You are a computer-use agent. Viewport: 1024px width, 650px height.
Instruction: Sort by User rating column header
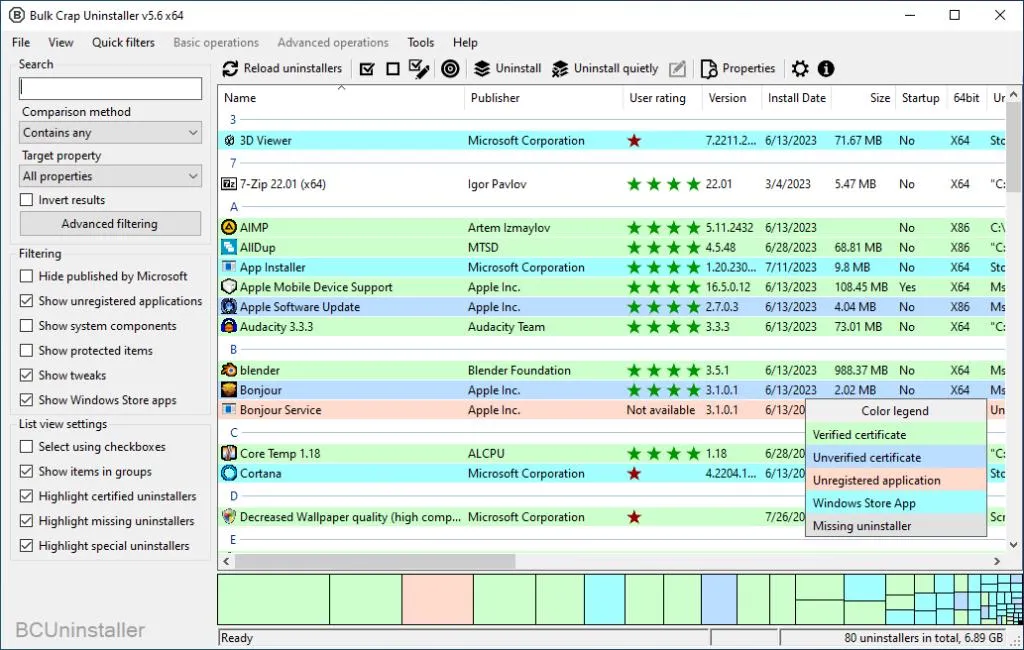coord(662,98)
